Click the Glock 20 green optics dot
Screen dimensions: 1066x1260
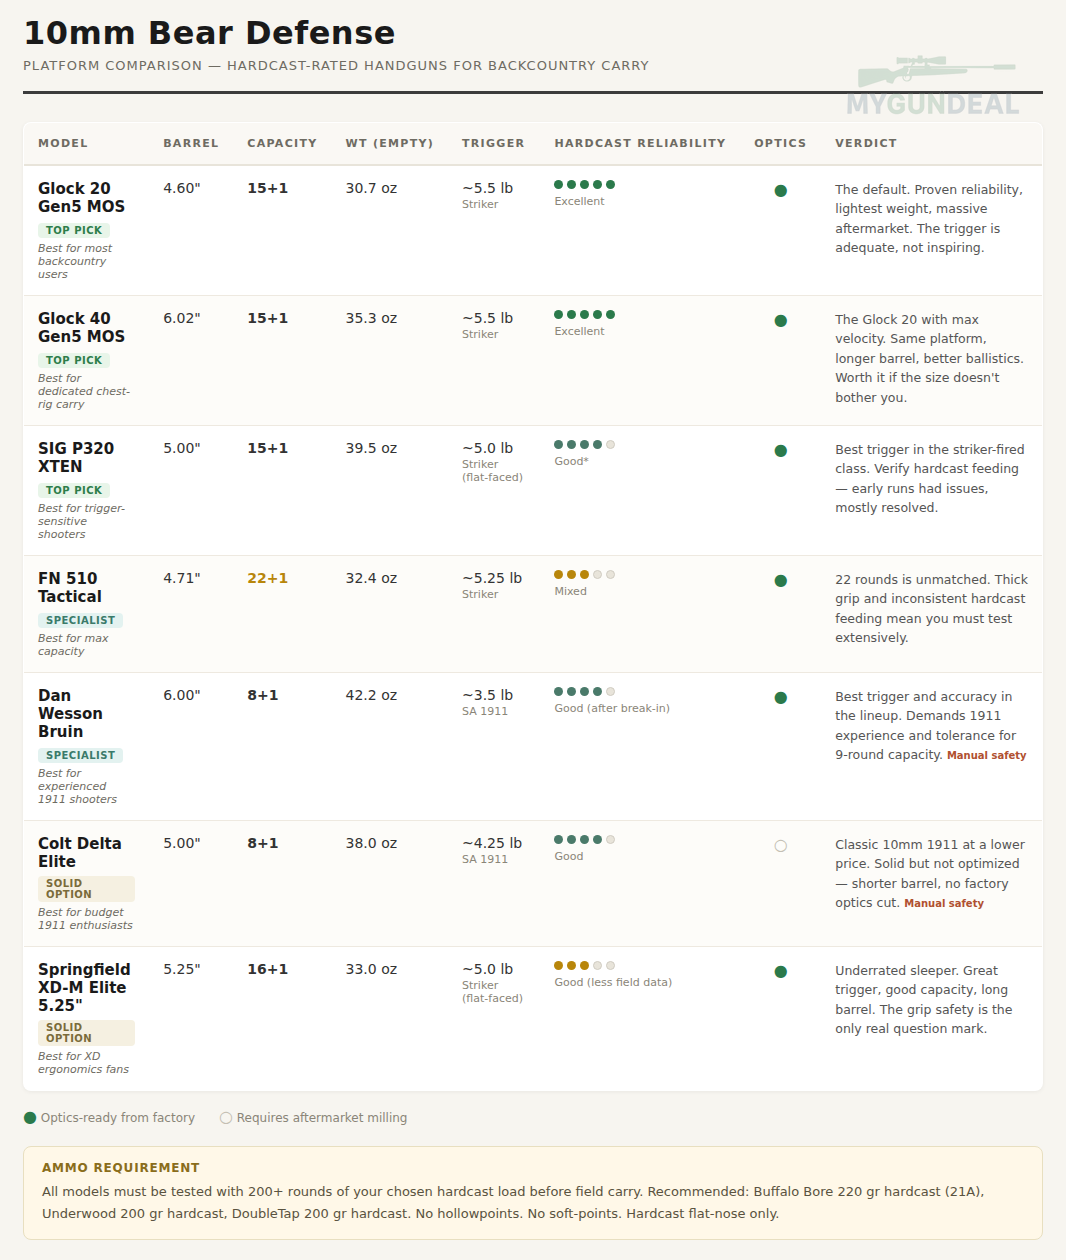tap(781, 191)
